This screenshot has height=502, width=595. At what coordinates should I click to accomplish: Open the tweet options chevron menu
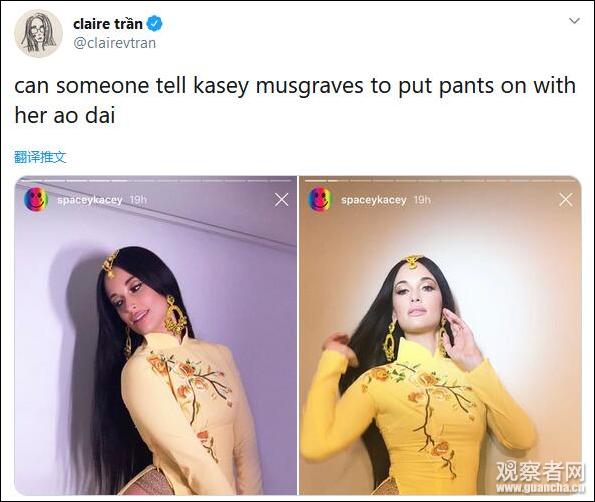click(575, 20)
